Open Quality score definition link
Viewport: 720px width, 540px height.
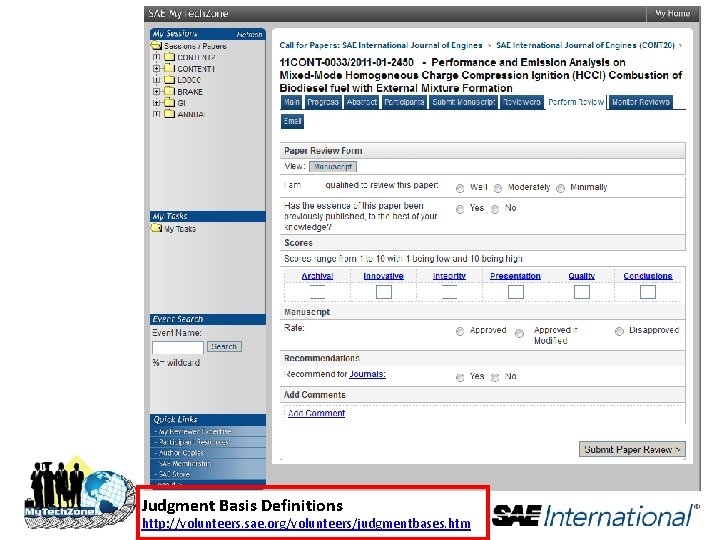[x=581, y=276]
